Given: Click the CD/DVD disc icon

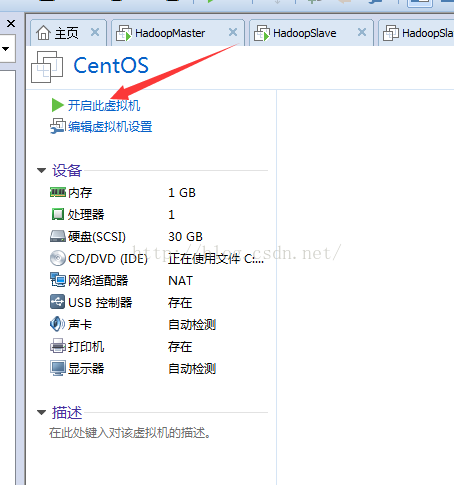Looking at the screenshot, I should pyautogui.click(x=58, y=258).
